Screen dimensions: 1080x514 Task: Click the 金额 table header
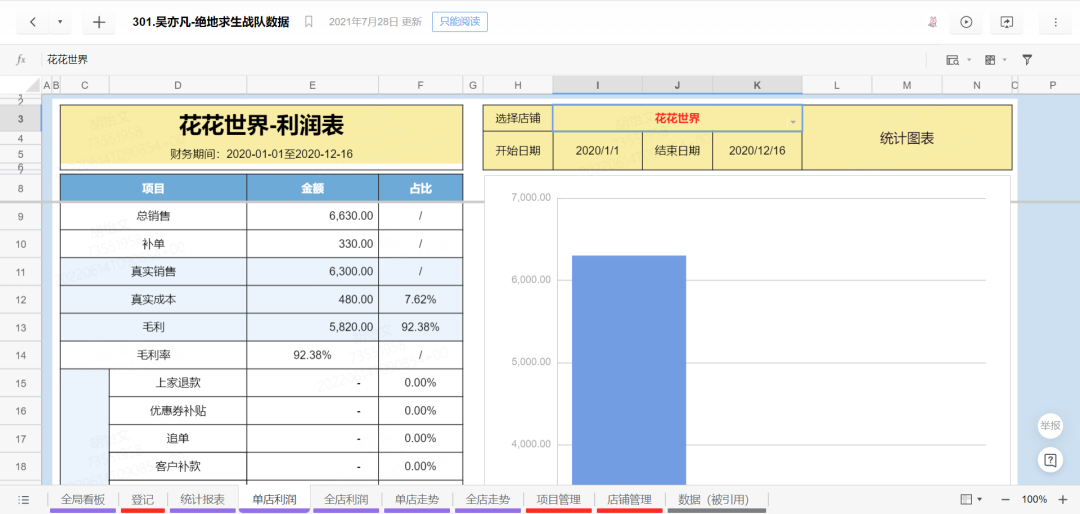312,188
